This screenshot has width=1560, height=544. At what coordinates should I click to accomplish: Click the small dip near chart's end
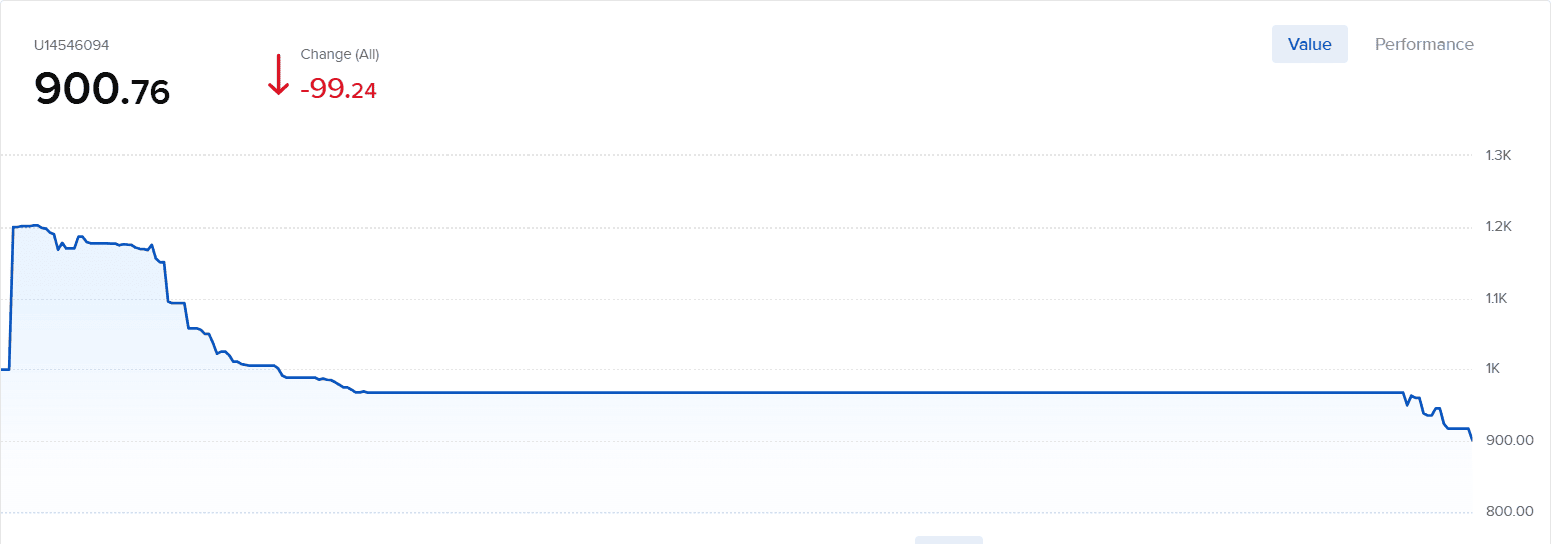coord(1407,404)
